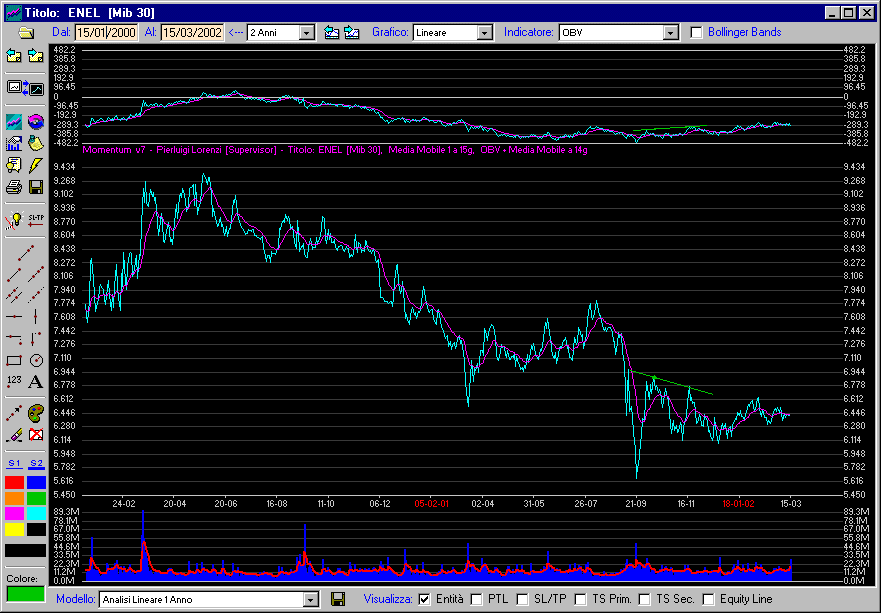Click the SL-TP stop loss tool
Screen dimensions: 881x613
36,219
